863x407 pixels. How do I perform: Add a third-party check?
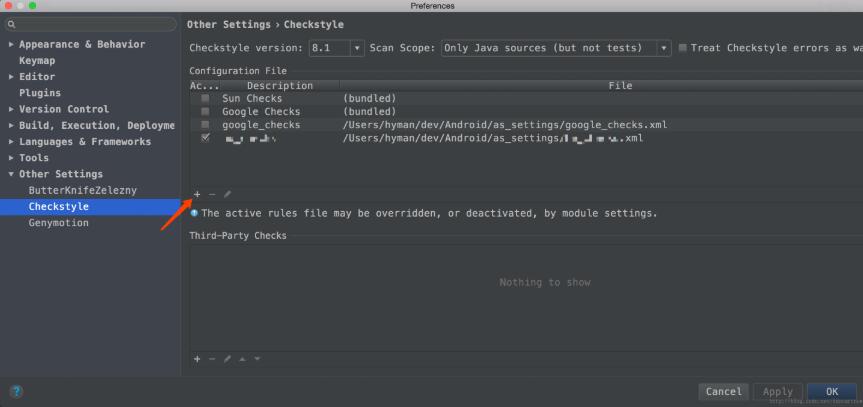click(197, 359)
